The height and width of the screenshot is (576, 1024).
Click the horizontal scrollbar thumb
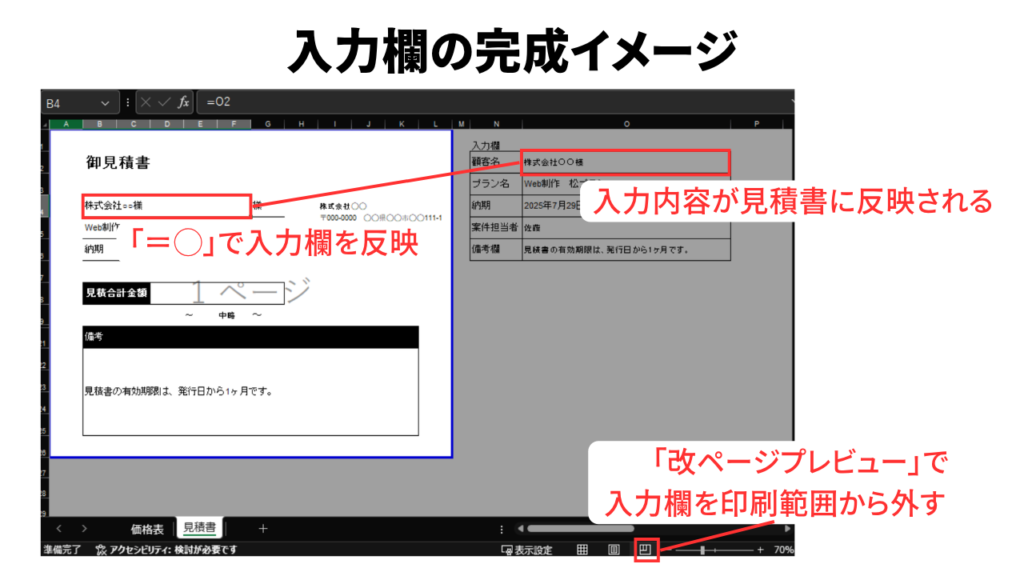pyautogui.click(x=581, y=528)
